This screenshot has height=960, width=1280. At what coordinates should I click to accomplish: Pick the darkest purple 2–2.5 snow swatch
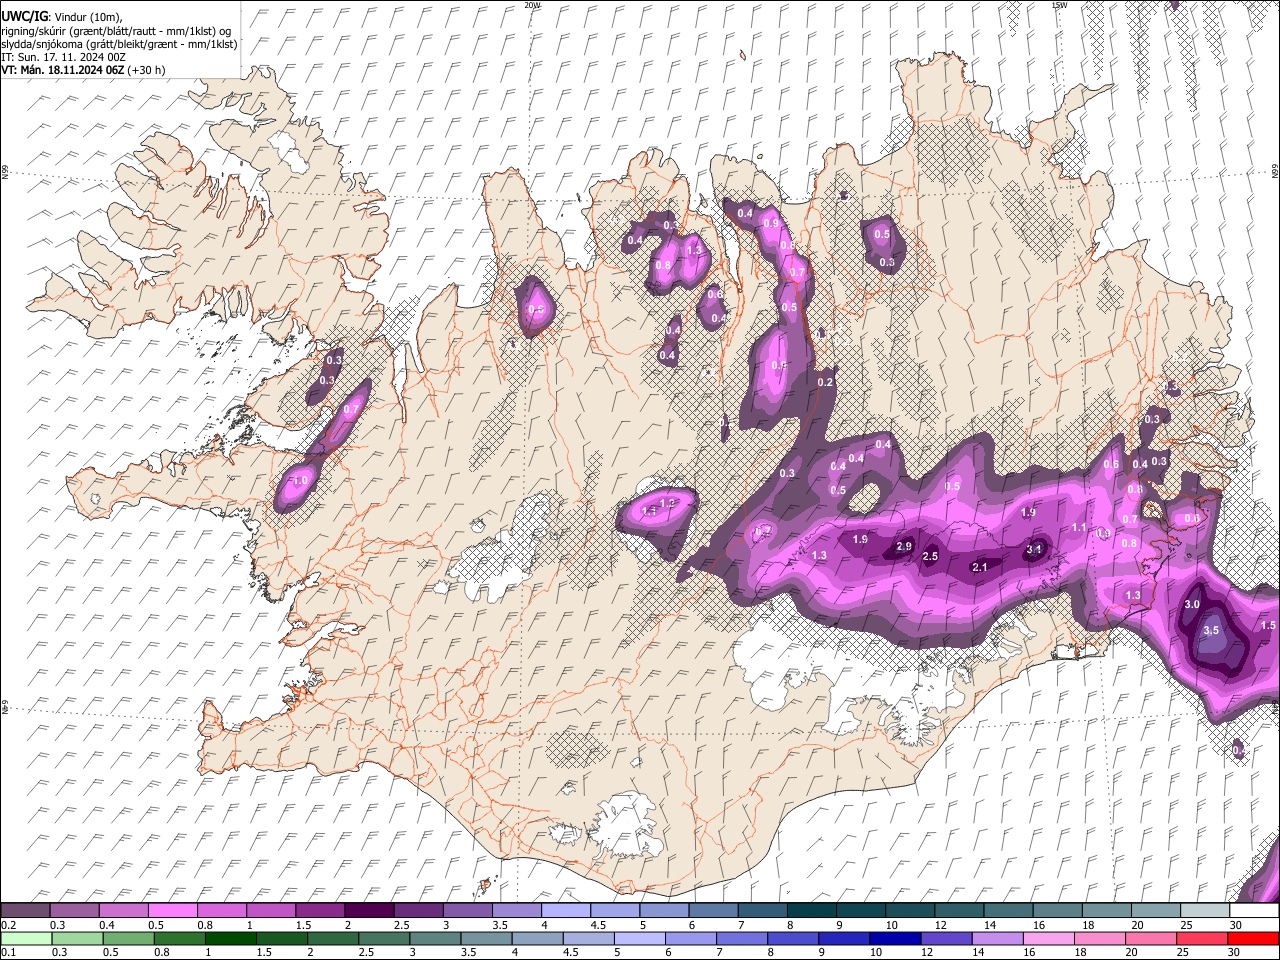tap(369, 910)
